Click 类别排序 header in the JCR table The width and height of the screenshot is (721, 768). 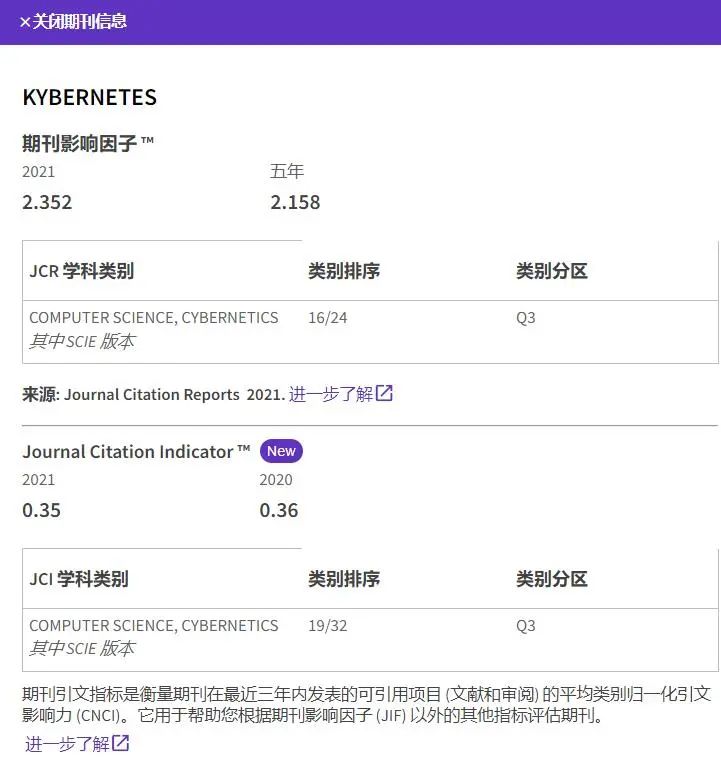coord(344,270)
